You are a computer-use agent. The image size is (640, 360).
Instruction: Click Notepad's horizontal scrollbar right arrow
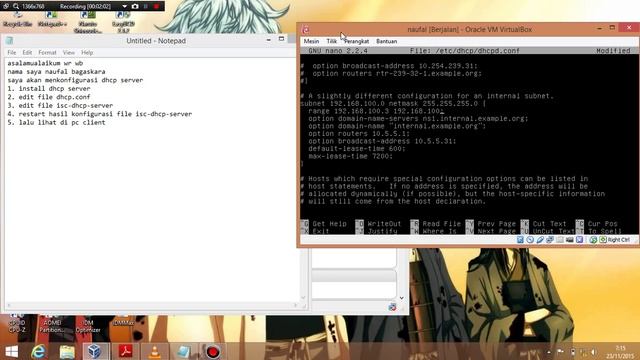pyautogui.click(x=296, y=305)
